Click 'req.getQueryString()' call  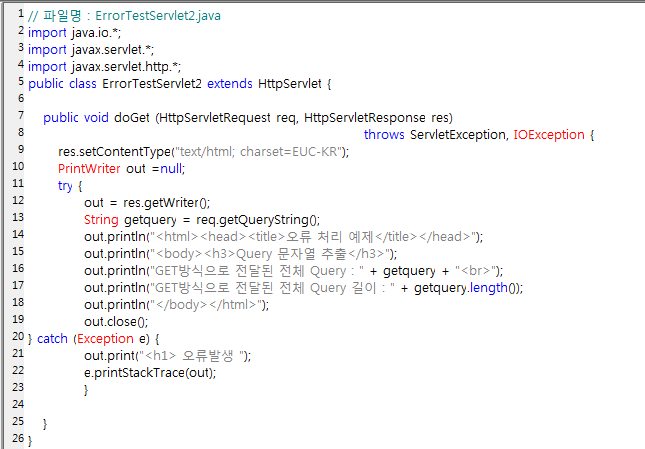[257, 220]
